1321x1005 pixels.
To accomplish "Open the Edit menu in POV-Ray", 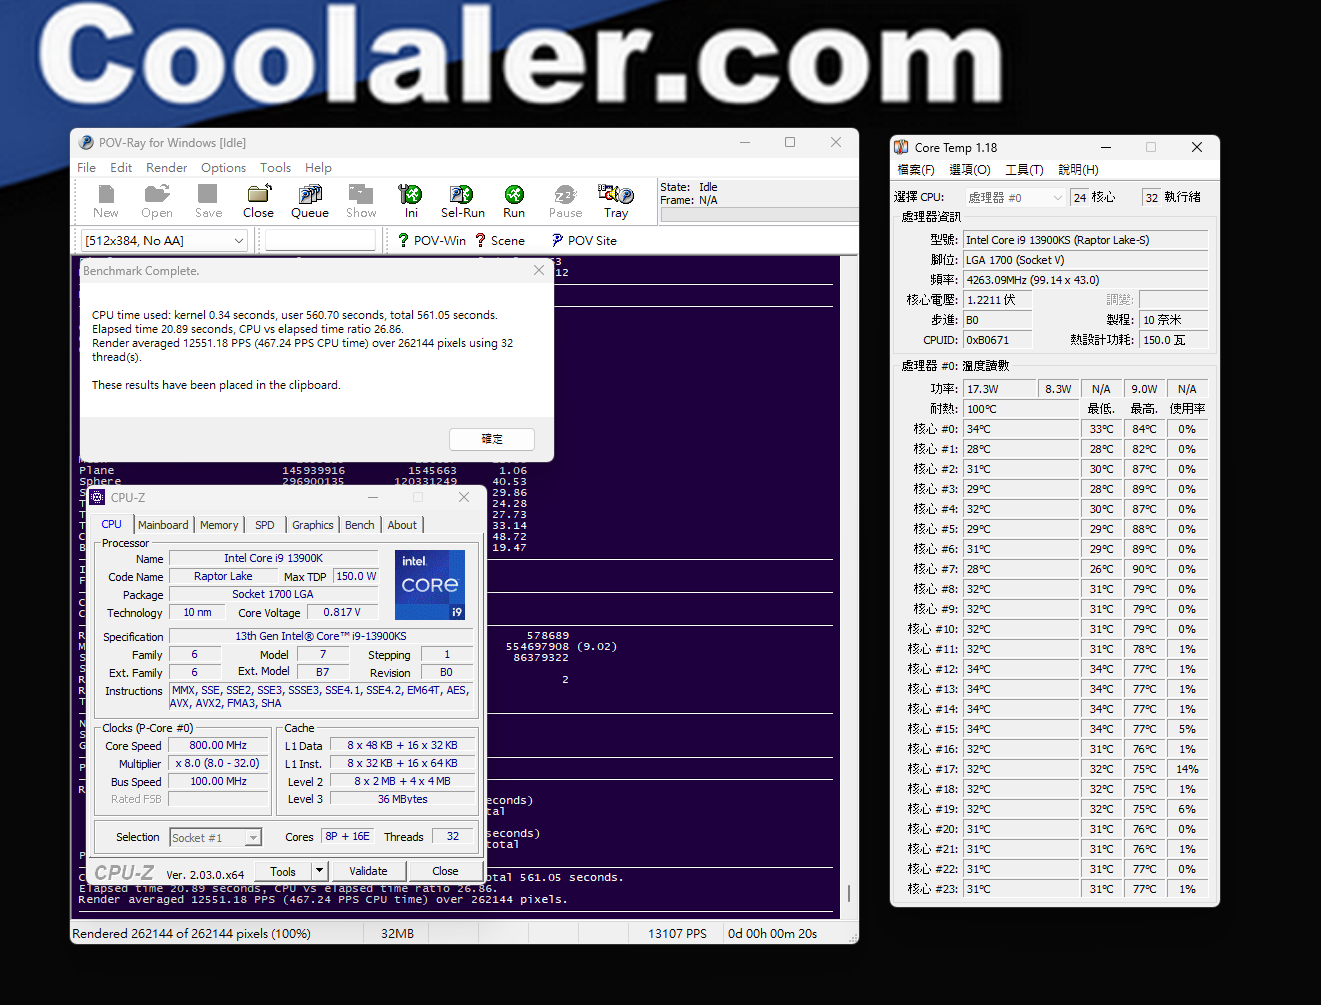I will coord(121,168).
